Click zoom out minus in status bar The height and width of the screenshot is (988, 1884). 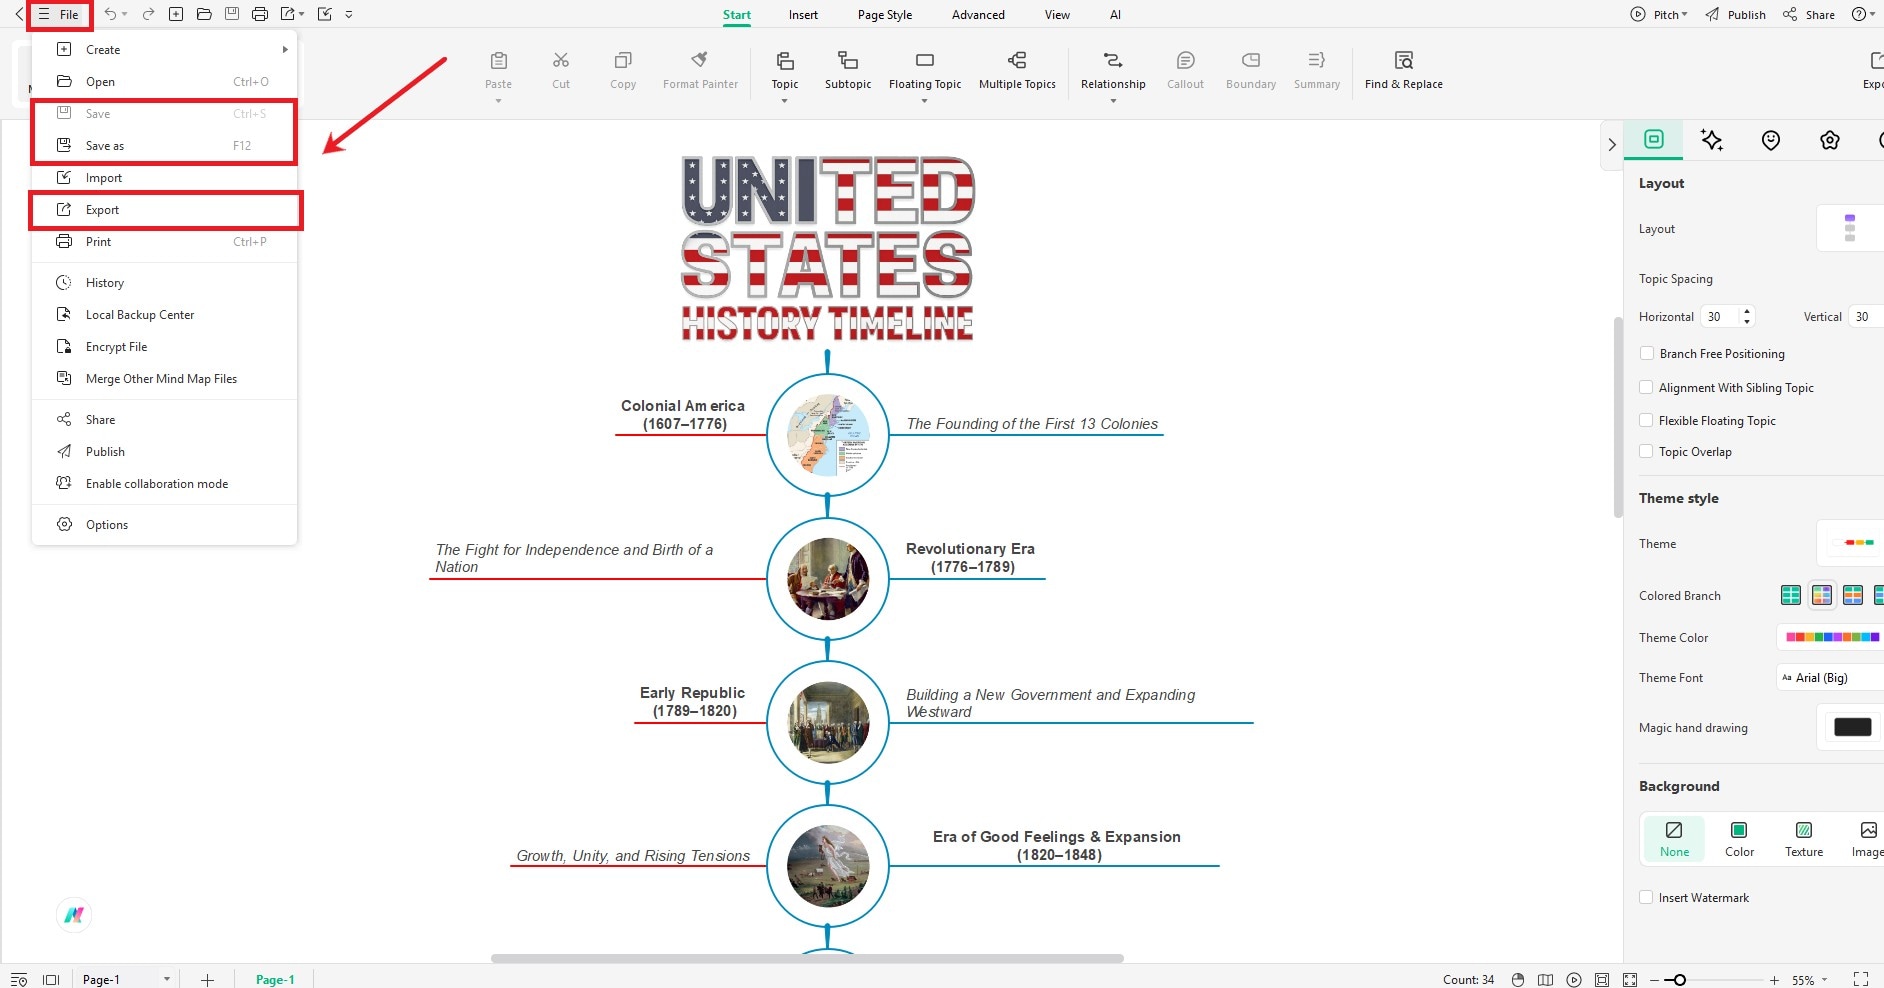point(1654,980)
